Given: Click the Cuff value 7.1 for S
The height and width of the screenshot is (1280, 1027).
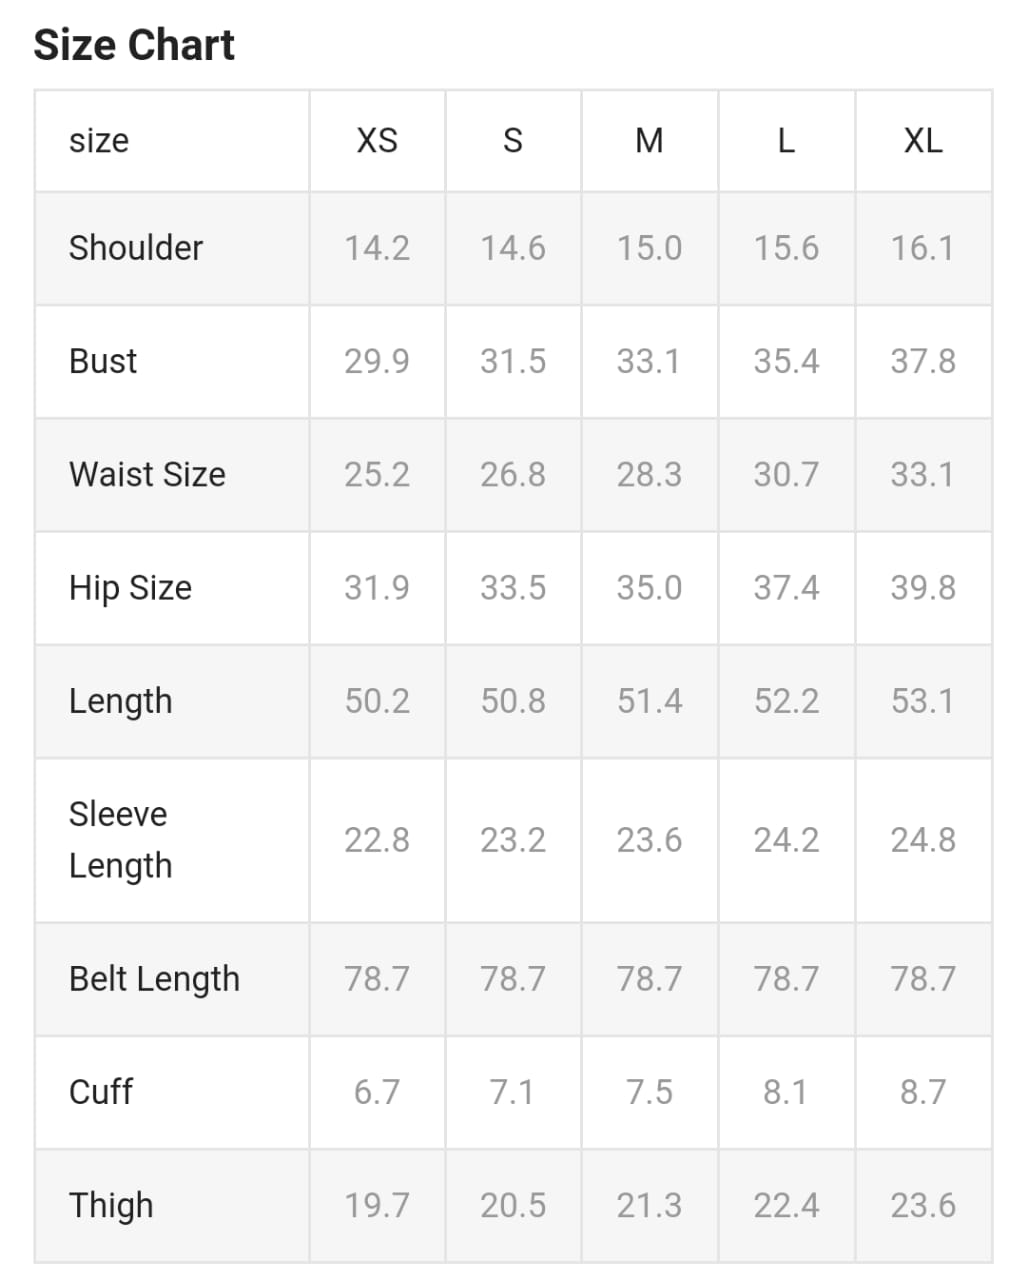Looking at the screenshot, I should tap(513, 1092).
